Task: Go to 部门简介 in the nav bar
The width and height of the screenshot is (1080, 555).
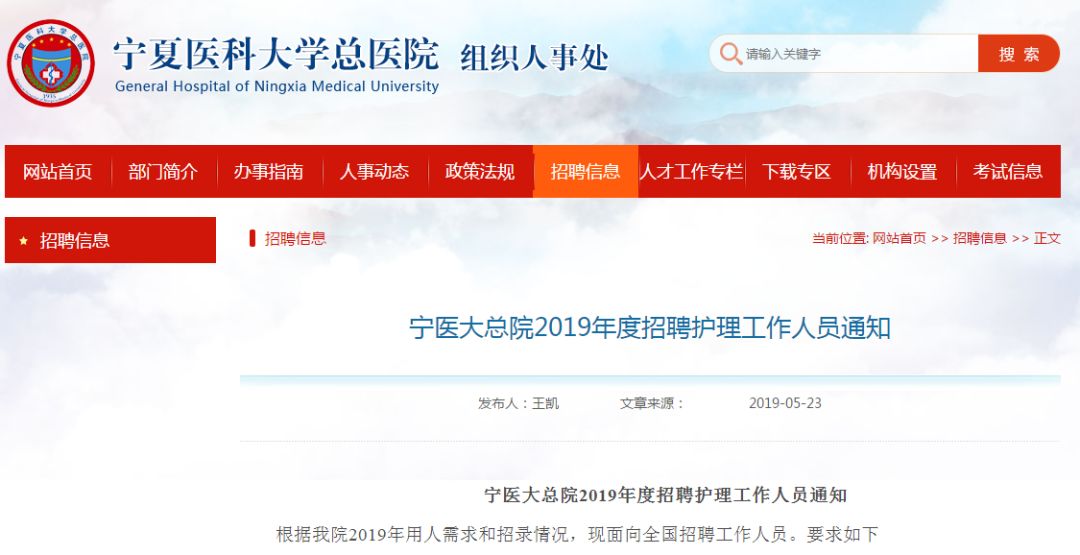Action: [x=163, y=172]
